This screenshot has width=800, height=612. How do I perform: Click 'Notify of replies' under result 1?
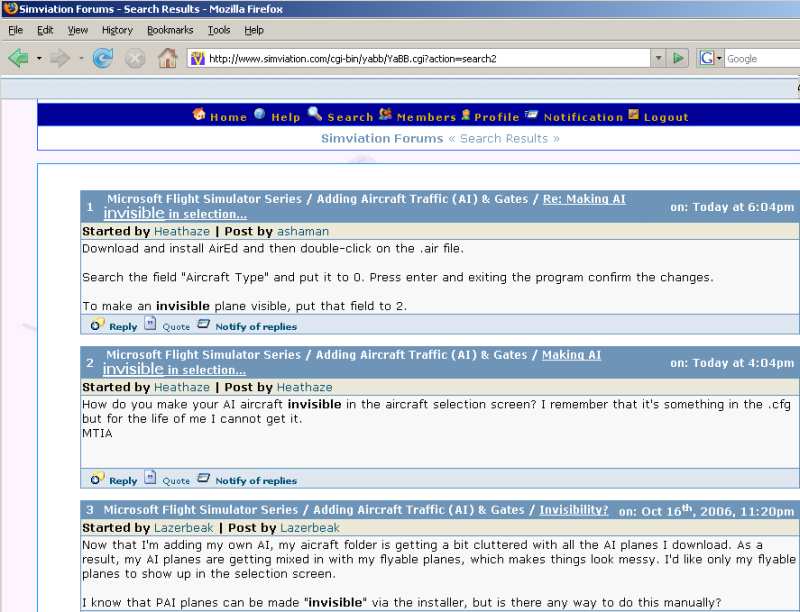pyautogui.click(x=256, y=327)
